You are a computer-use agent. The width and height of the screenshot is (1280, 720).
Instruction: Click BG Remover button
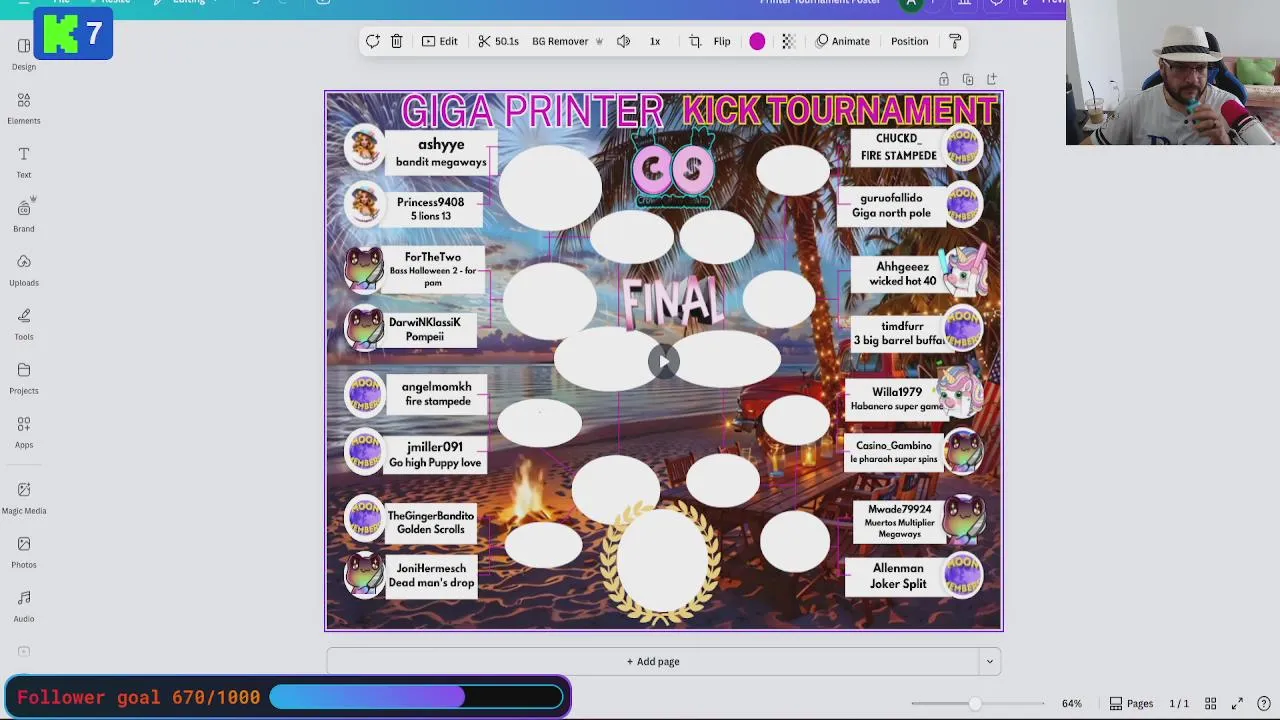pyautogui.click(x=567, y=41)
